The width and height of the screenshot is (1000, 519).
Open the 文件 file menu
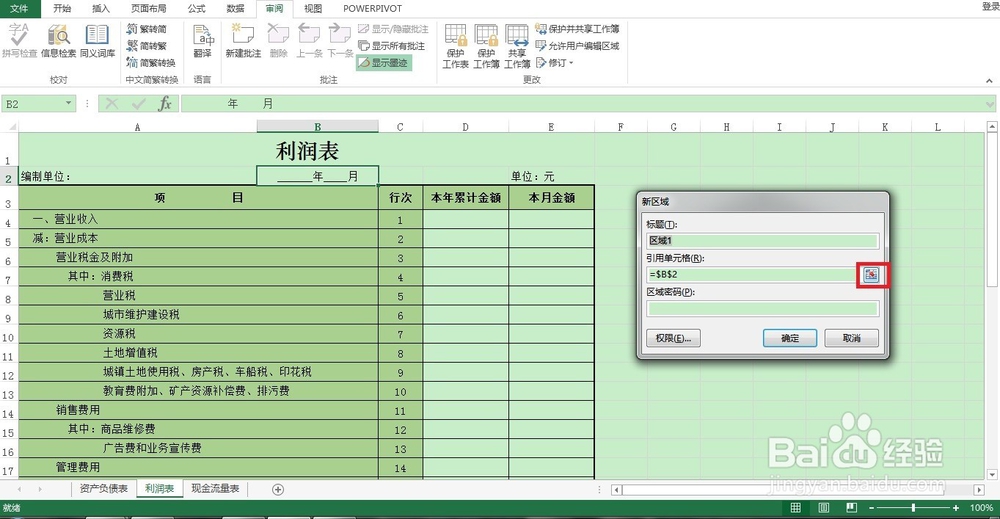(19, 8)
